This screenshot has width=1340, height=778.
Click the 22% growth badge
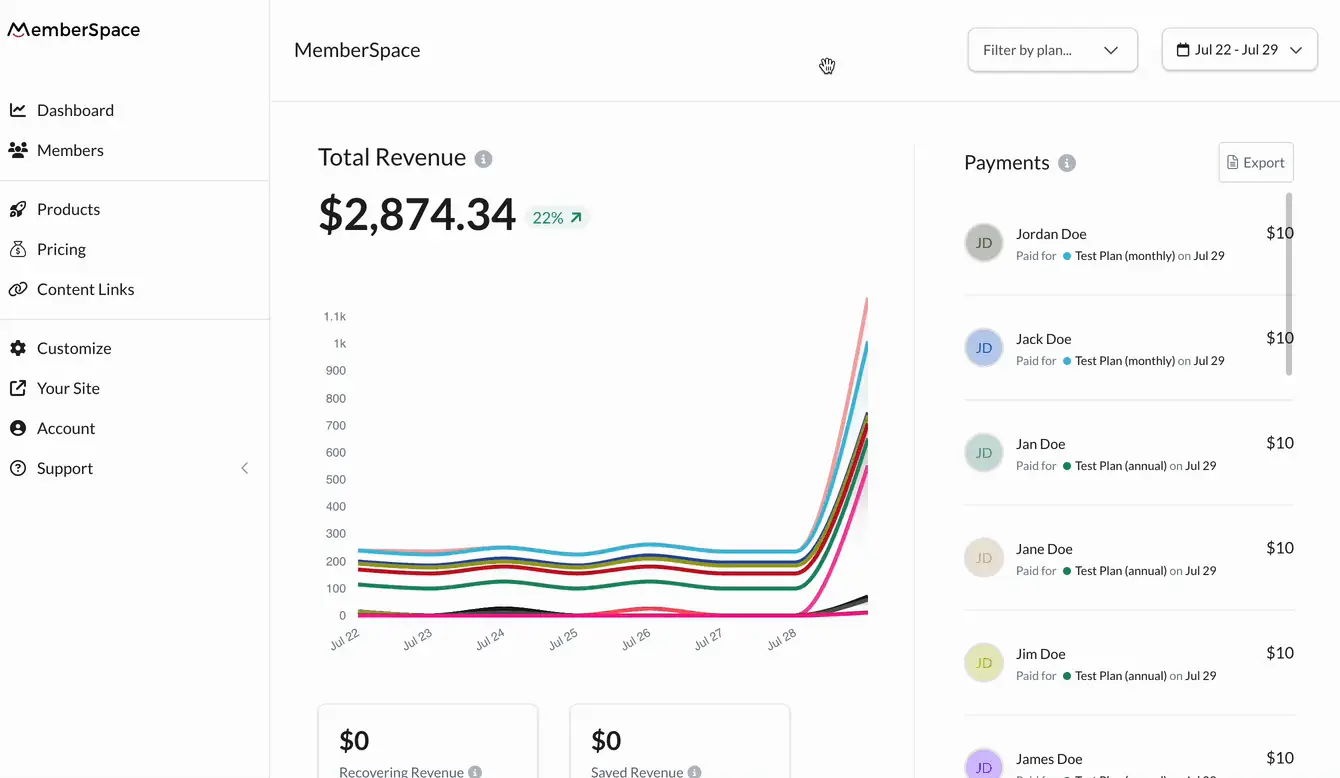click(x=557, y=218)
